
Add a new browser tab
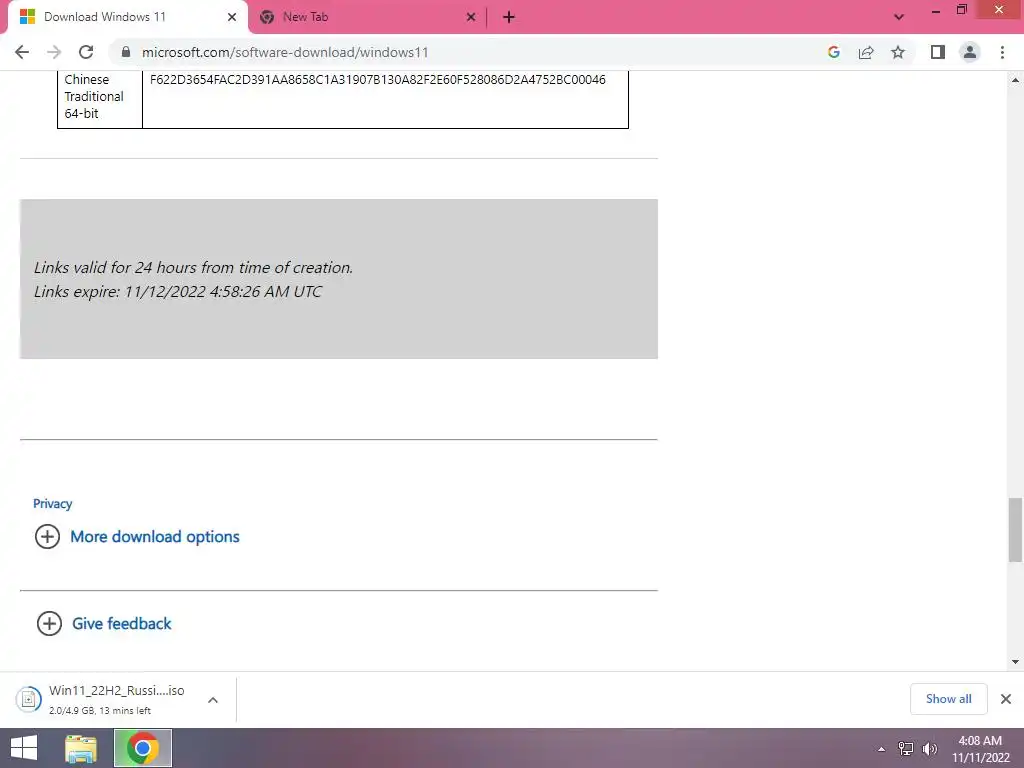tap(509, 17)
